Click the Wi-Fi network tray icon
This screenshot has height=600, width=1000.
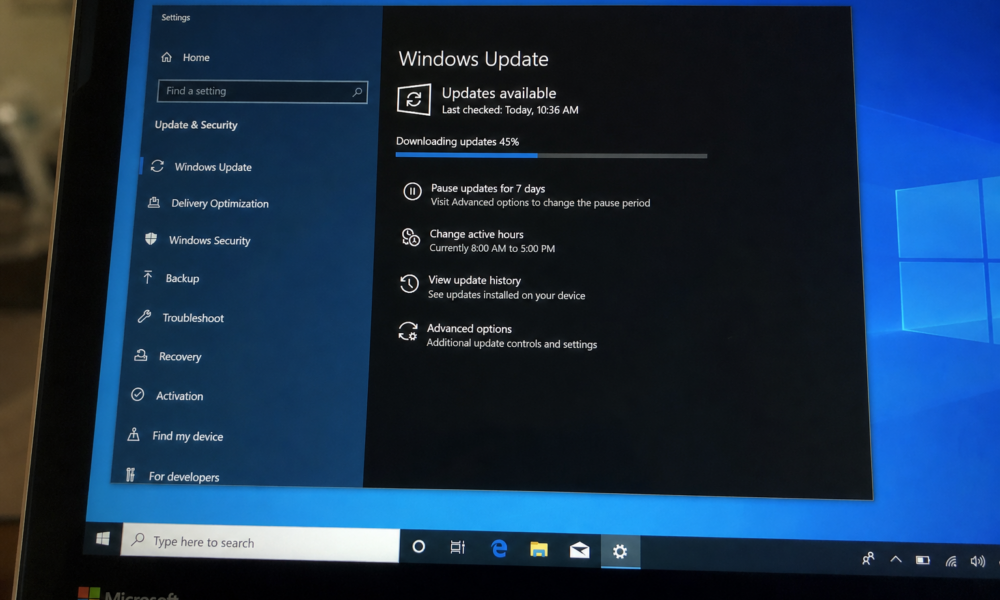951,561
